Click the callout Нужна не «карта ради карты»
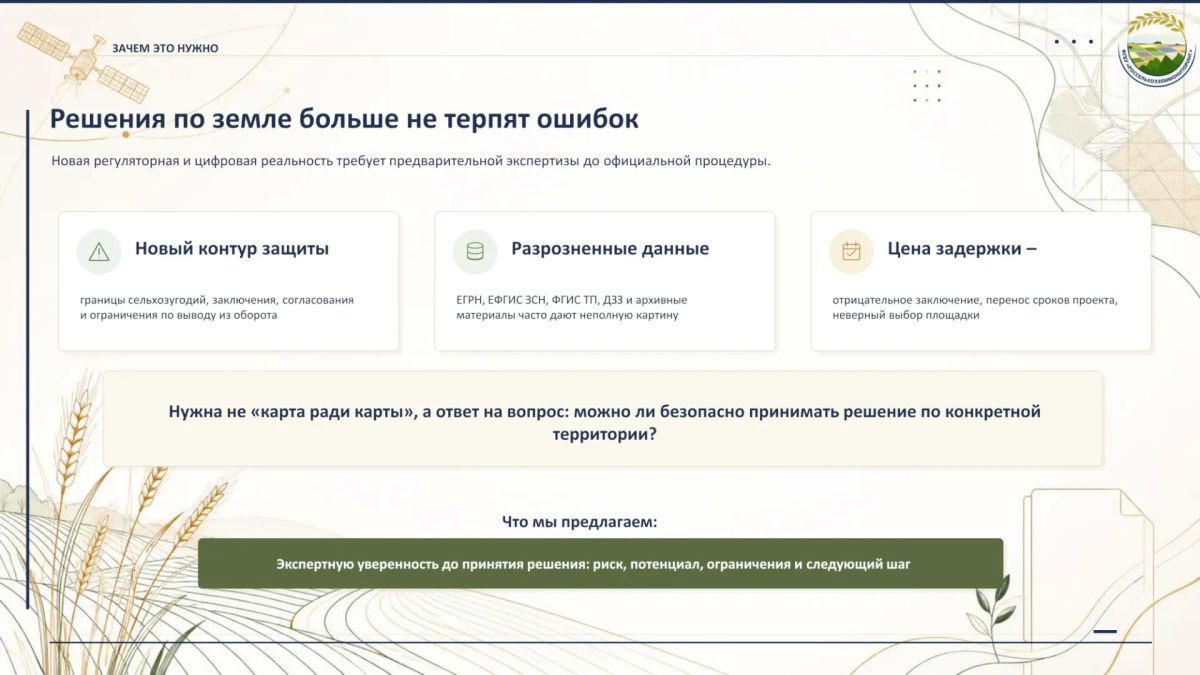 [603, 419]
